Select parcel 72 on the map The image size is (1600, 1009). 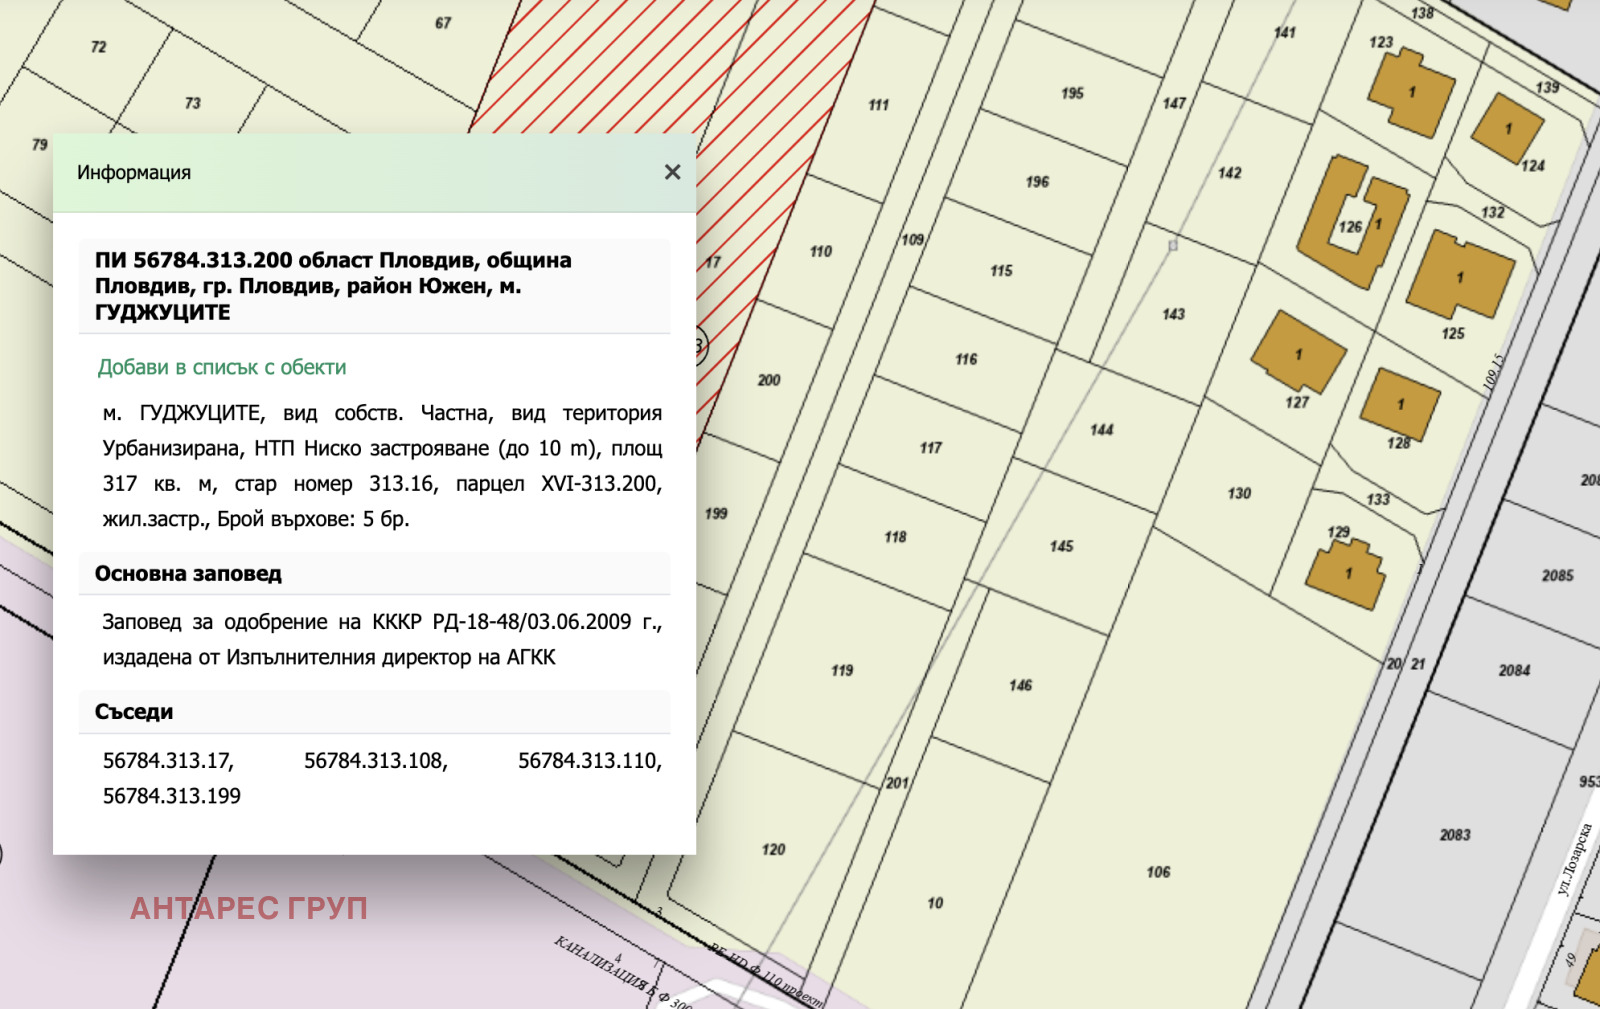coord(98,47)
